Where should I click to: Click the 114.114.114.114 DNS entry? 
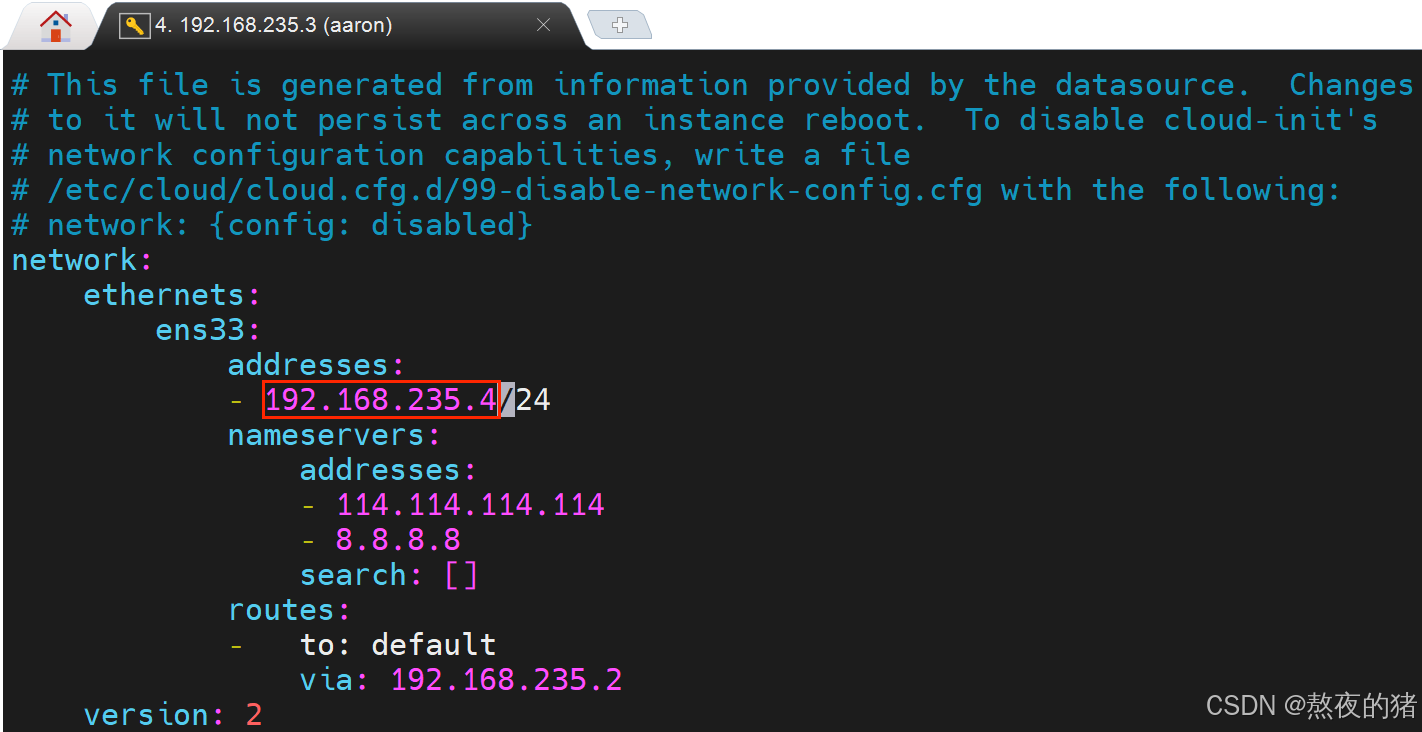[x=470, y=505]
